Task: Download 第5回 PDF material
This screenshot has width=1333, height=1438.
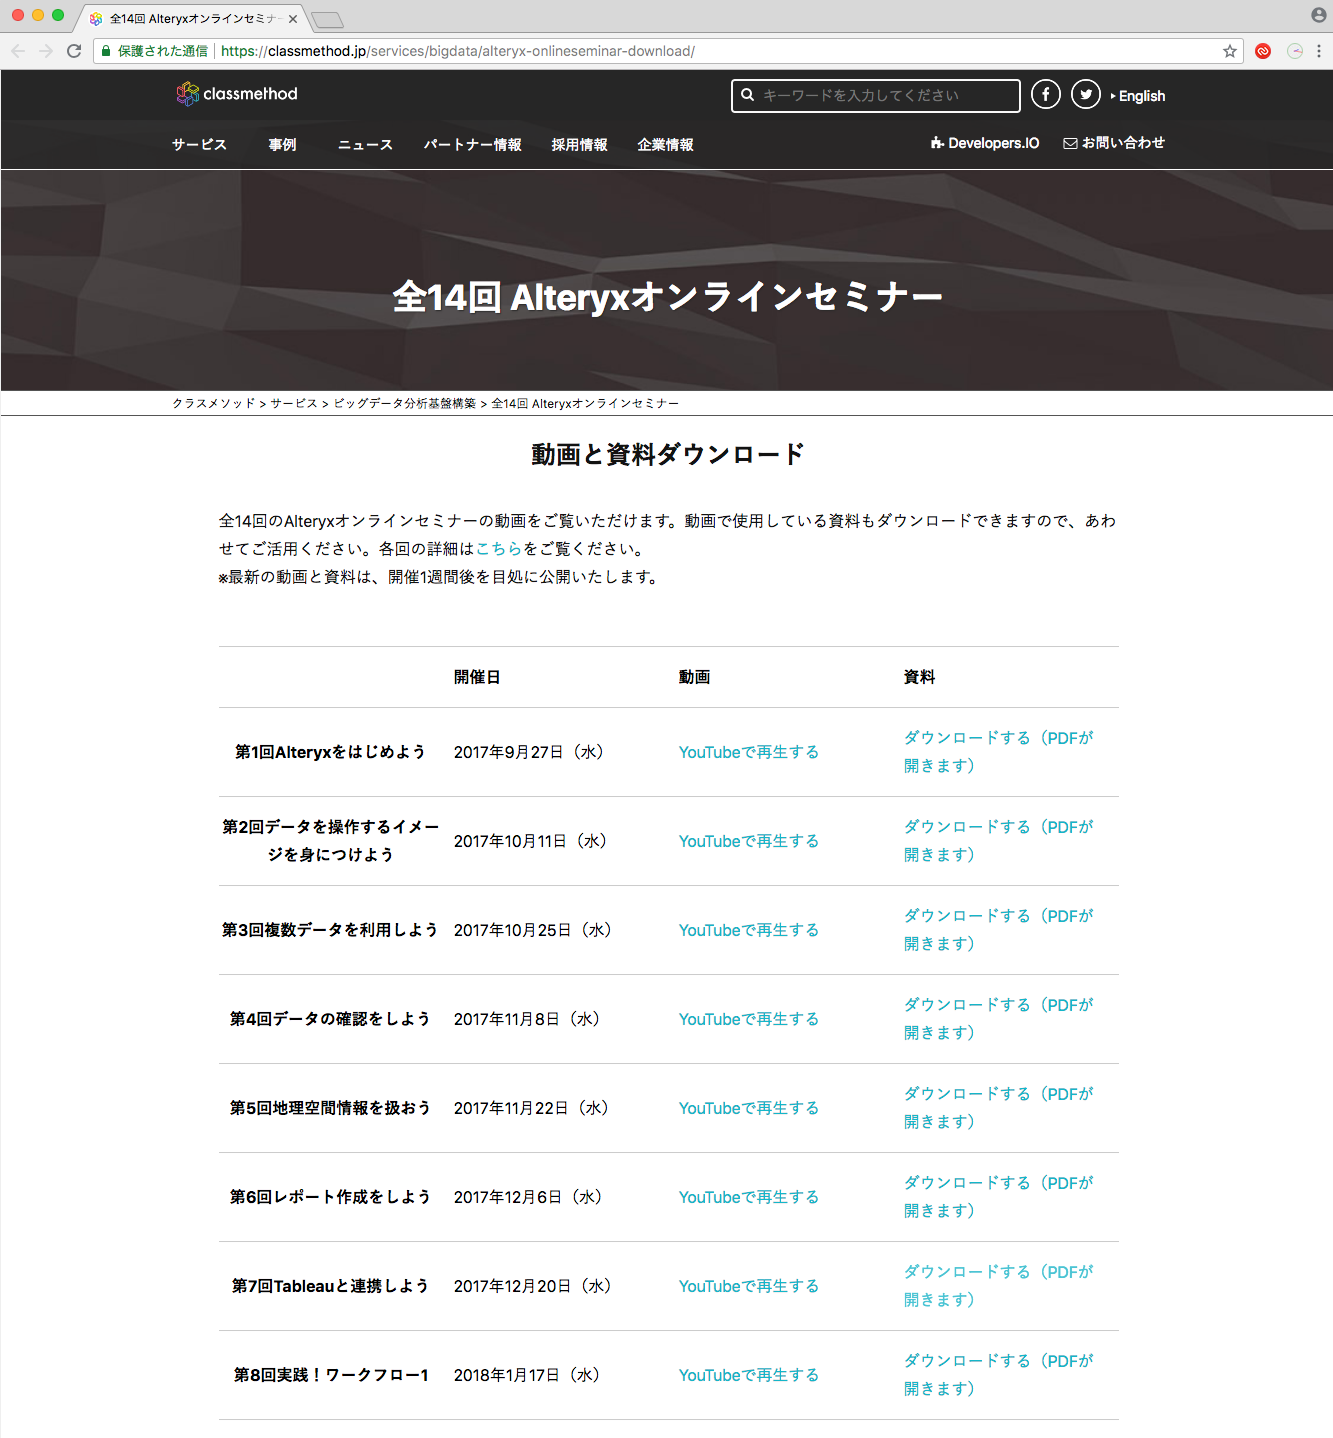Action: click(999, 1108)
